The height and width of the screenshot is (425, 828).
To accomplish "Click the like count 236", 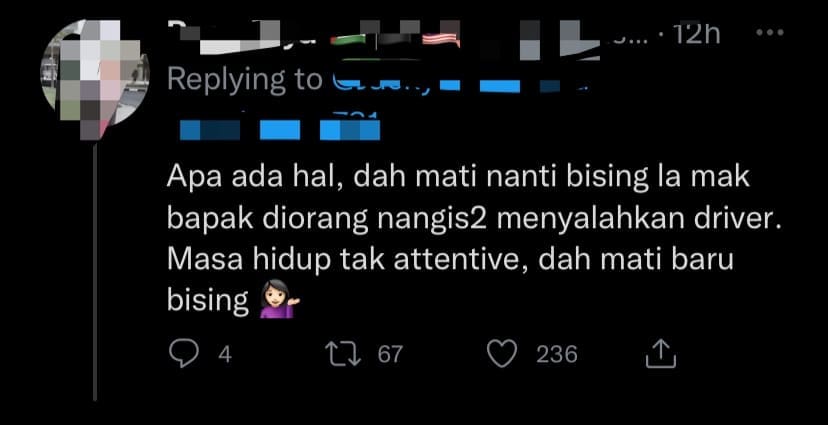I will point(557,354).
